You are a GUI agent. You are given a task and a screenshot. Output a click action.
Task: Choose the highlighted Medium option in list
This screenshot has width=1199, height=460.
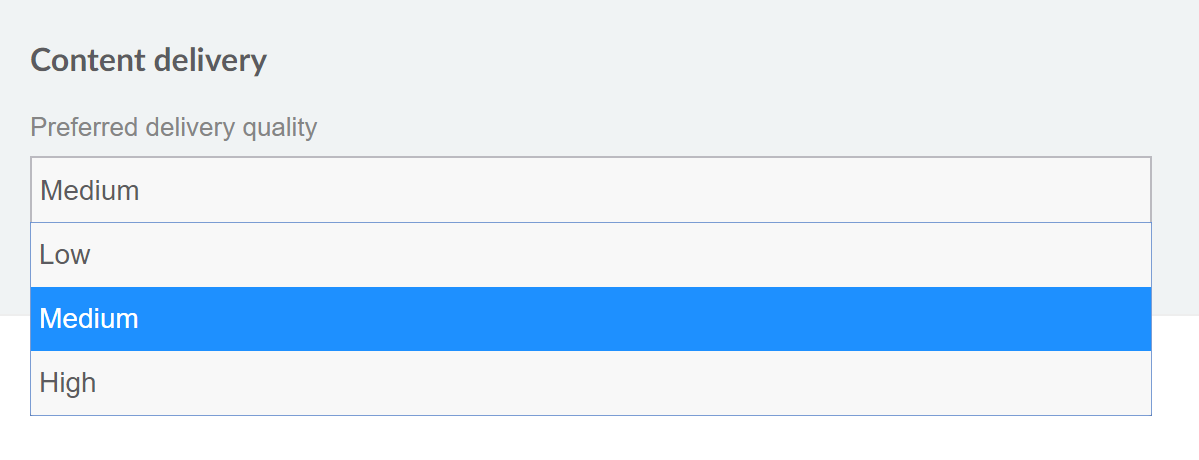point(590,319)
